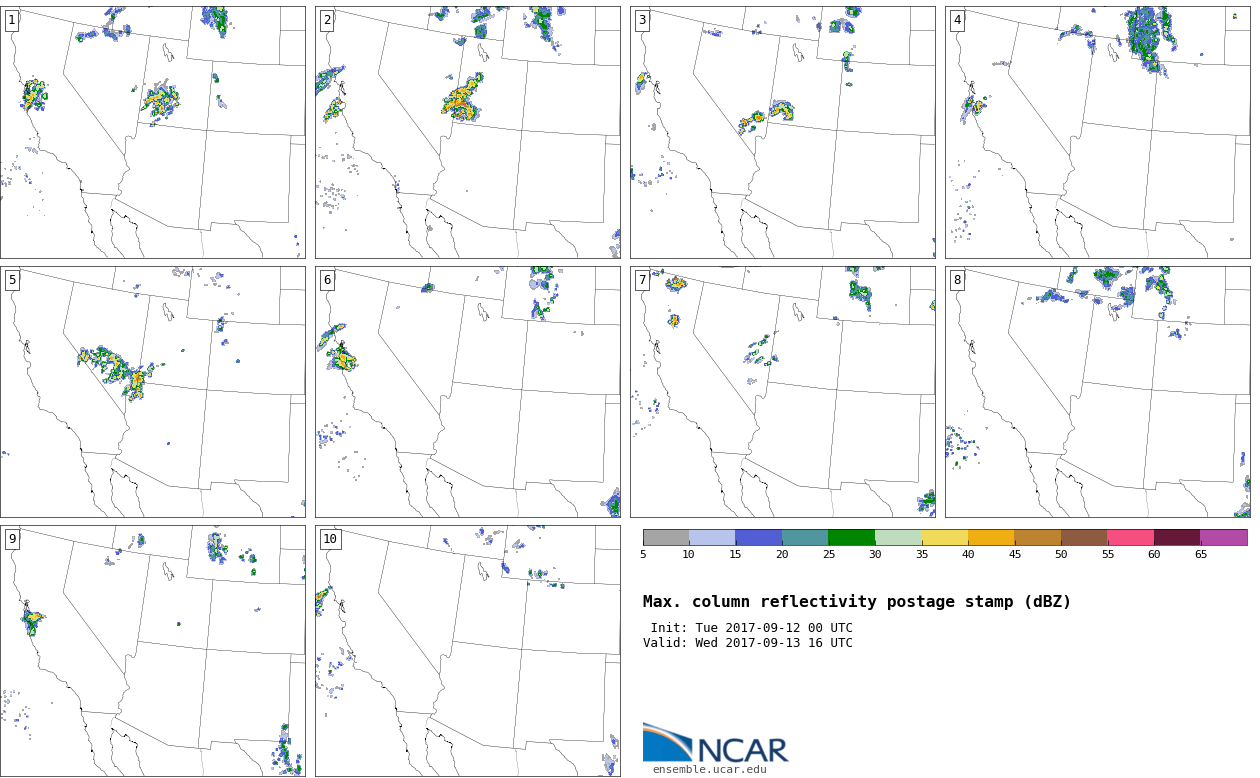This screenshot has height=778, width=1260.
Task: Click the ensemble.ucar.edu text
Action: [x=709, y=770]
